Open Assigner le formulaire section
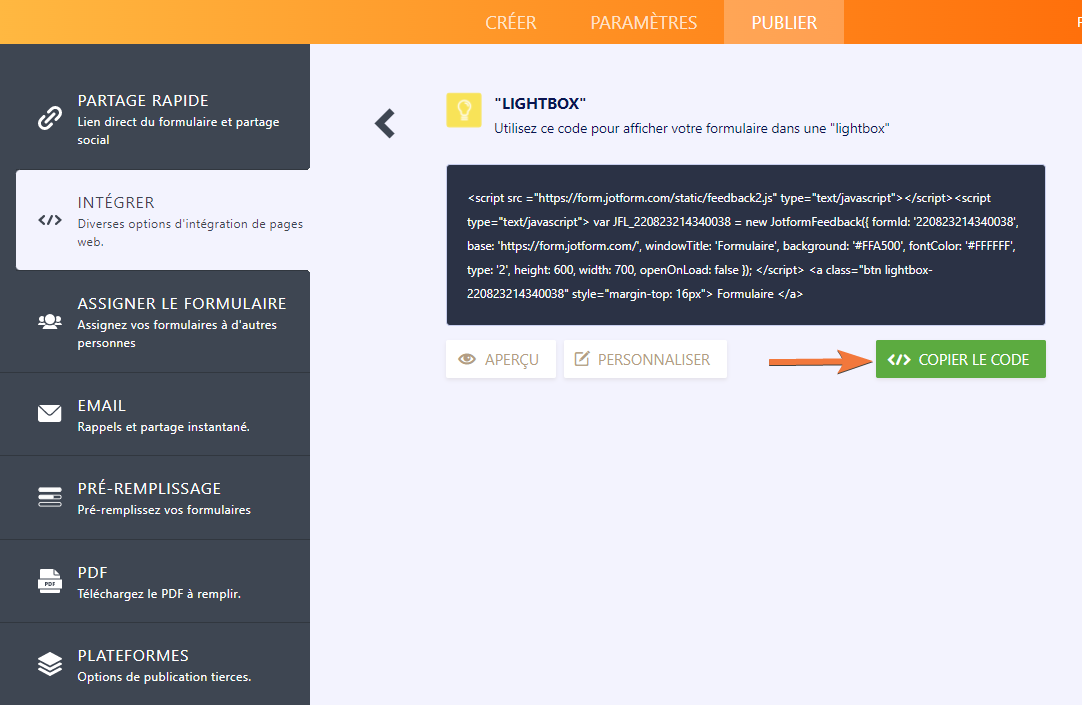The height and width of the screenshot is (705, 1082). (x=155, y=321)
